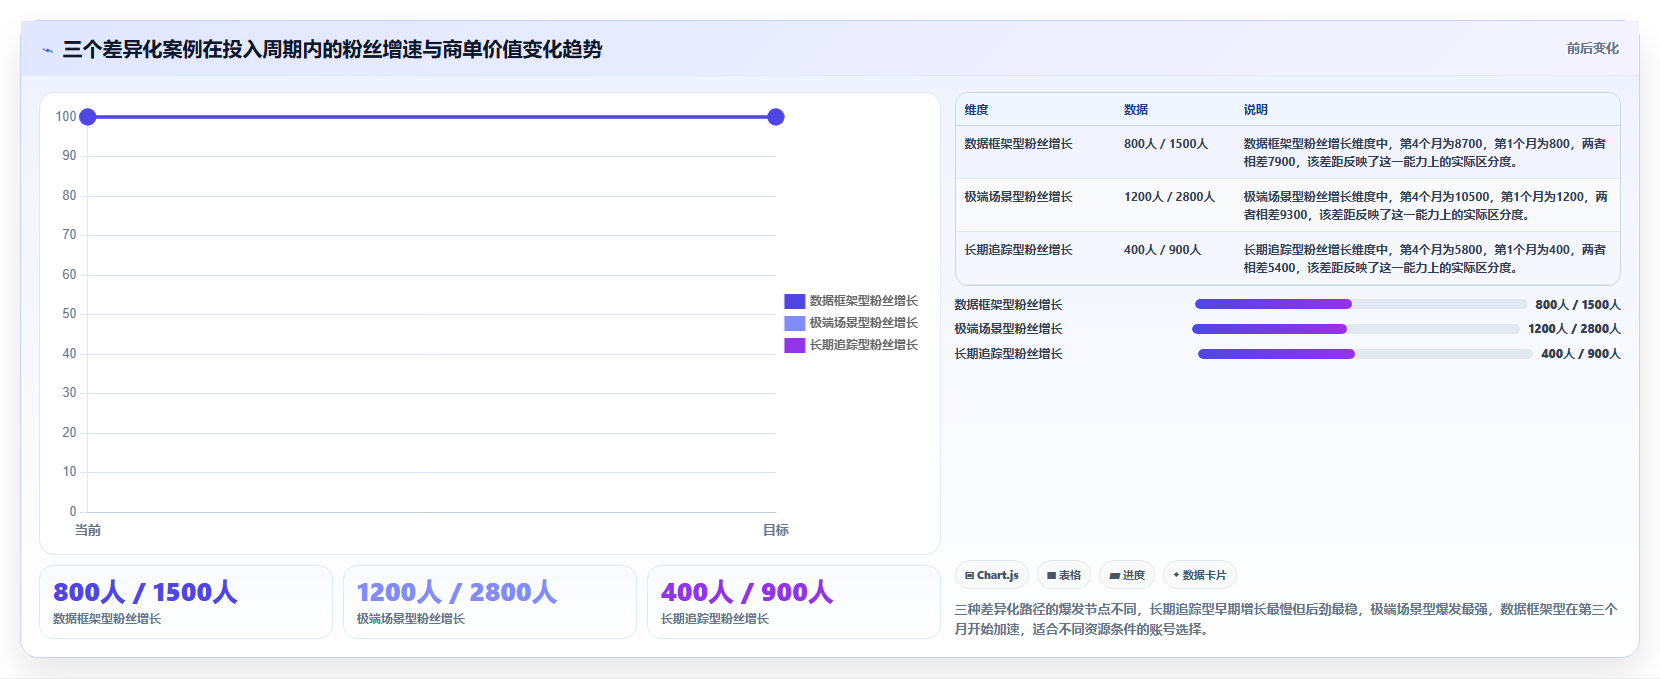This screenshot has width=1660, height=679.
Task: Click the Chart.js tag chip
Action: pyautogui.click(x=992, y=575)
